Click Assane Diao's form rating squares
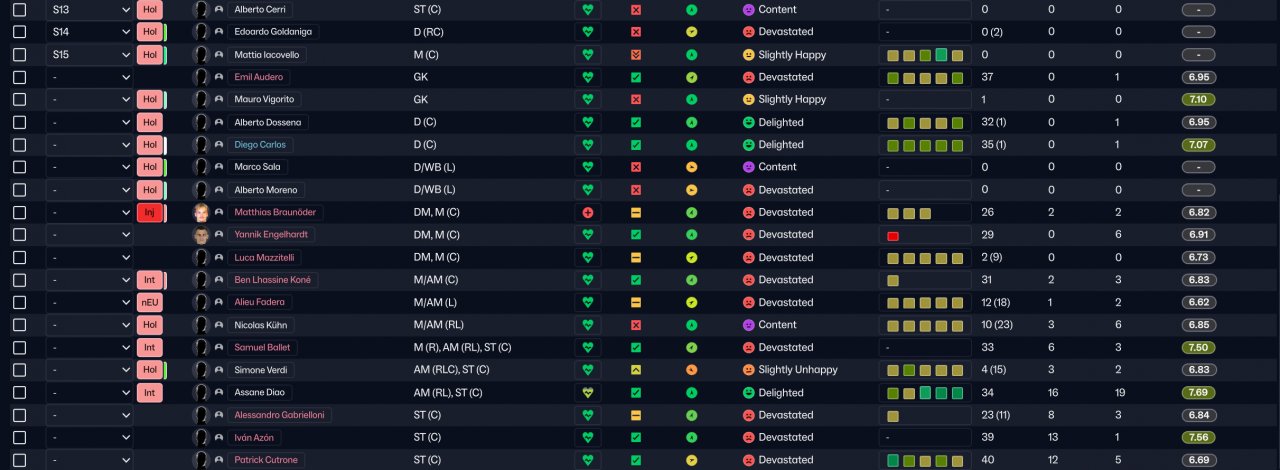 coord(925,392)
